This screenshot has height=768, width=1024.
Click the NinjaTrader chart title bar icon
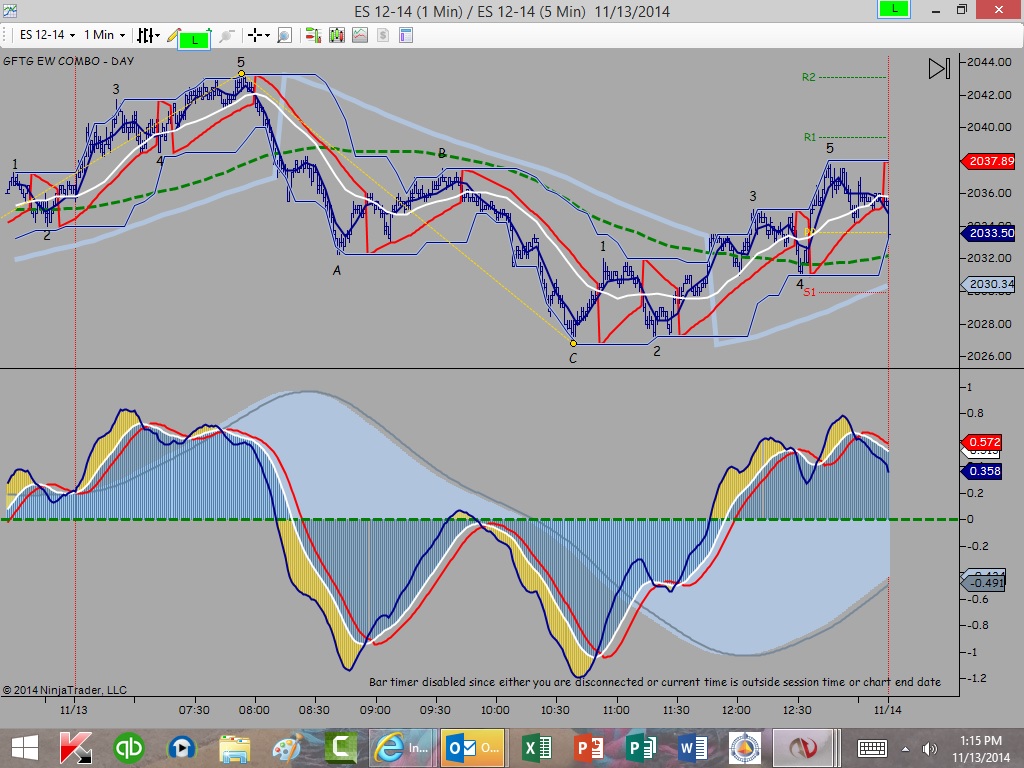click(9, 10)
